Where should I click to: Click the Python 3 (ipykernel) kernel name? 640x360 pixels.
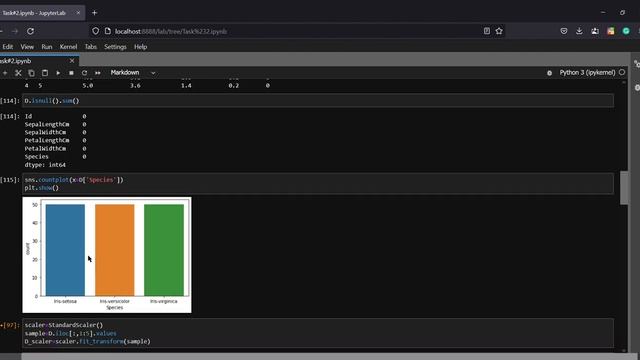click(587, 72)
